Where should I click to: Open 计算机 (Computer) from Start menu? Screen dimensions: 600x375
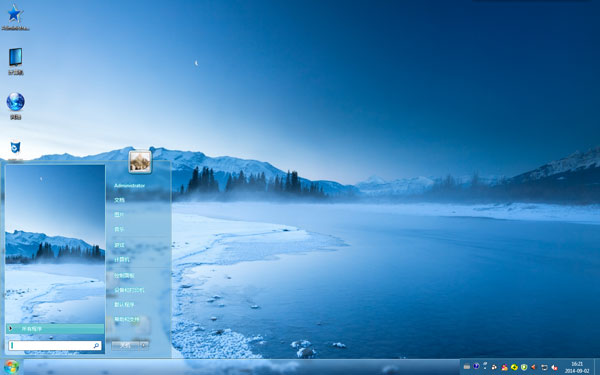[x=122, y=260]
